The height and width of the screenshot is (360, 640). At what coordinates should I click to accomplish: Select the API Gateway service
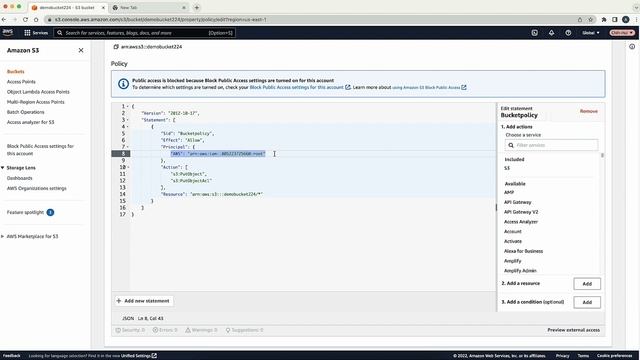(x=518, y=202)
